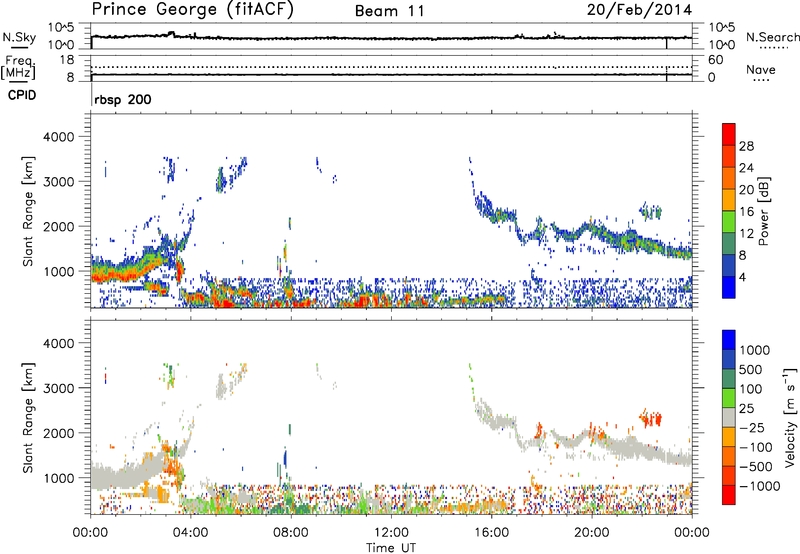Viewport: 800px width, 554px height.
Task: Select the "20:00" time axis tick label
Action: tap(592, 533)
